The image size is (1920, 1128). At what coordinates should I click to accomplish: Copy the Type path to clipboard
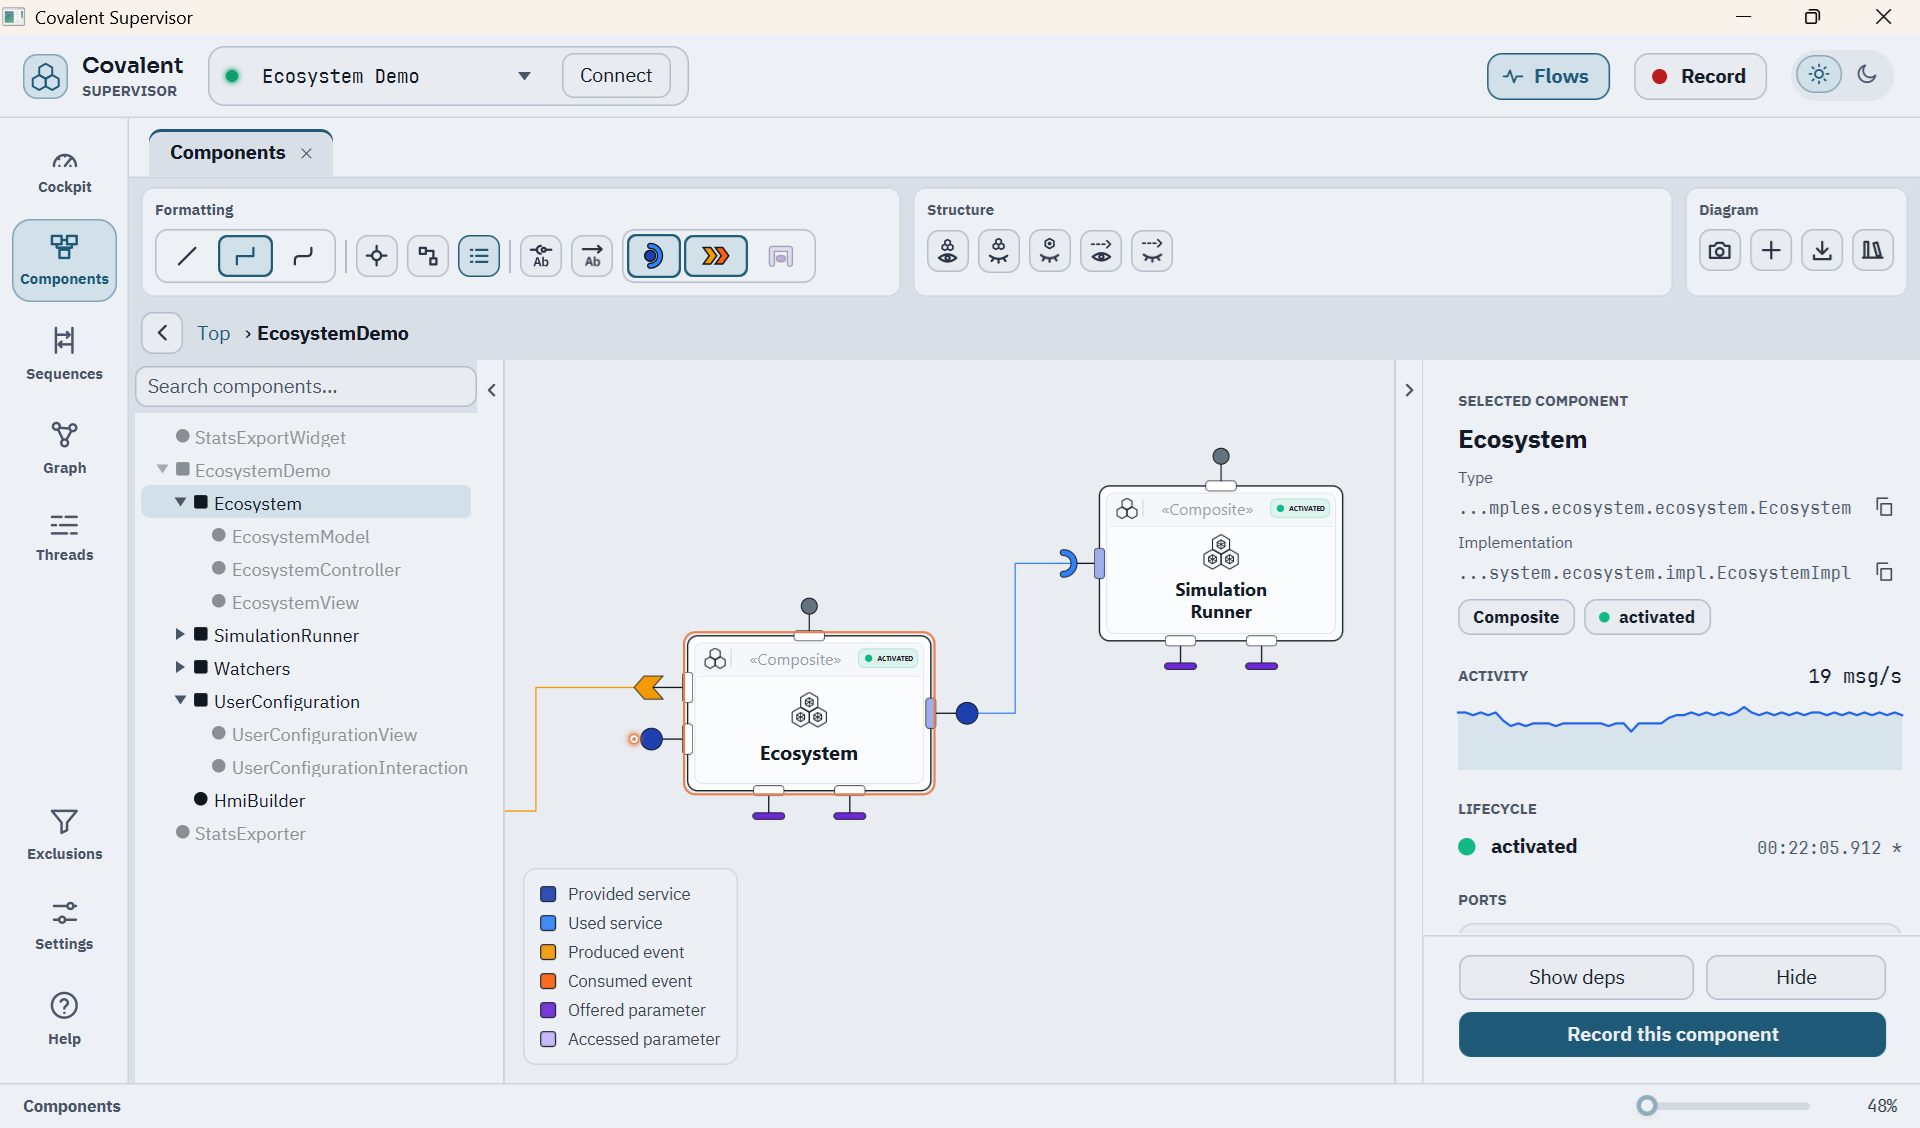point(1884,507)
